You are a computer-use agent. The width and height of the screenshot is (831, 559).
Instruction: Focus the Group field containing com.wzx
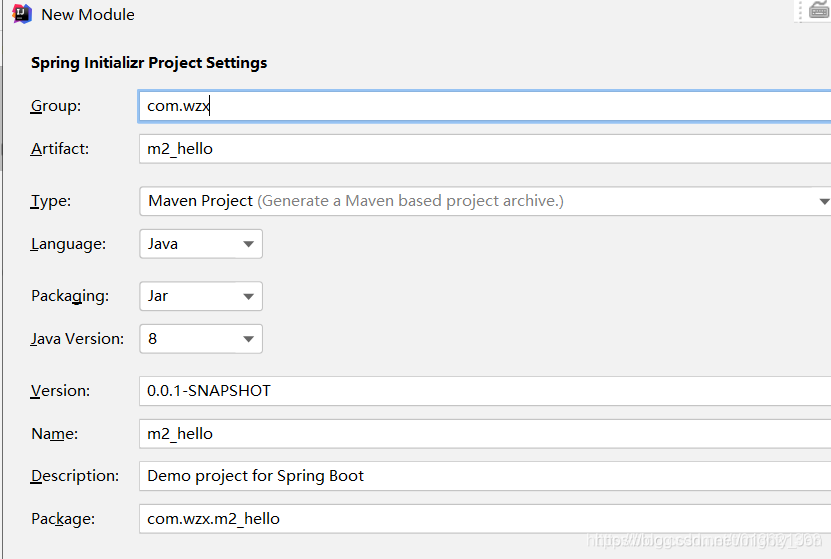tap(485, 106)
